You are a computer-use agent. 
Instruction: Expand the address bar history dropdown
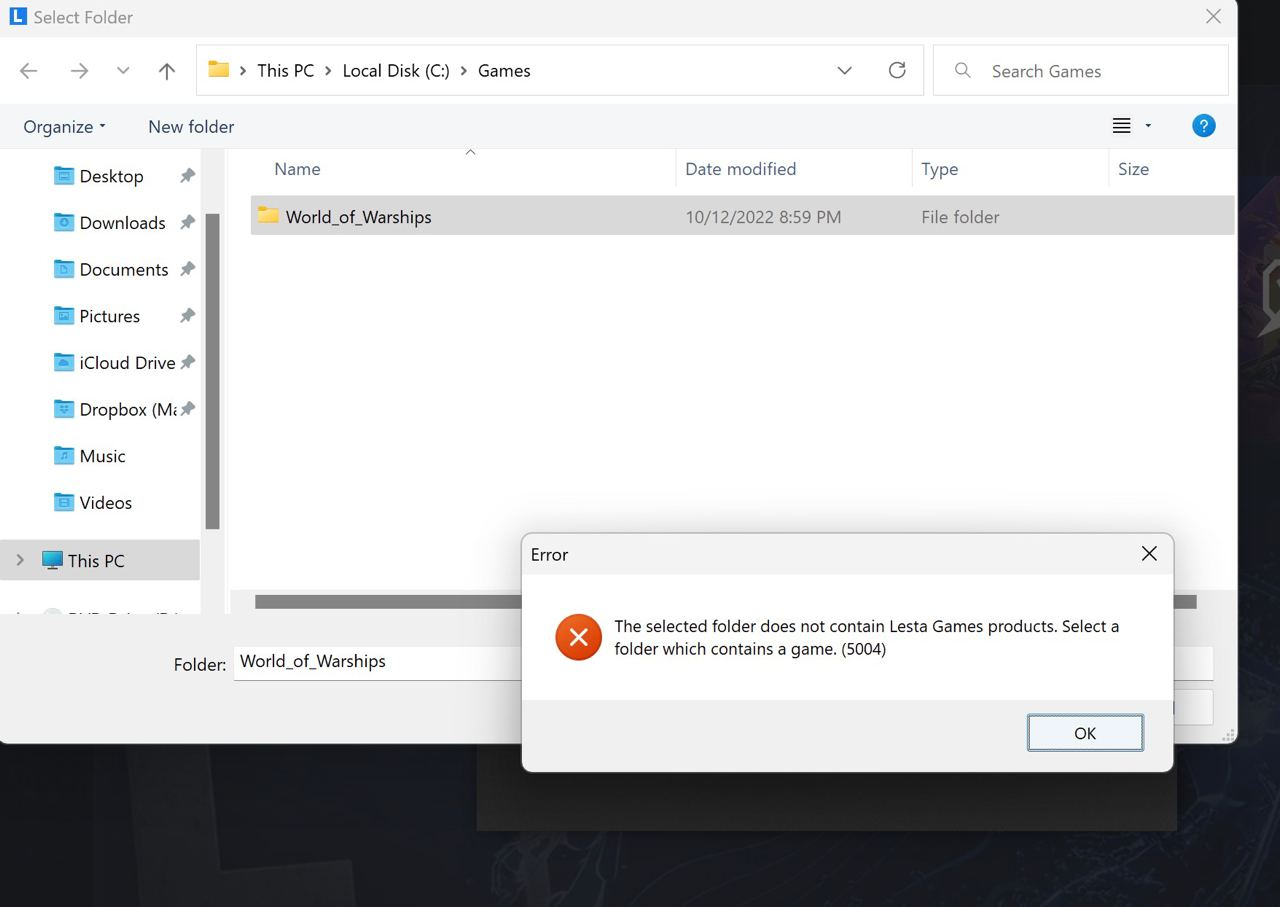844,70
